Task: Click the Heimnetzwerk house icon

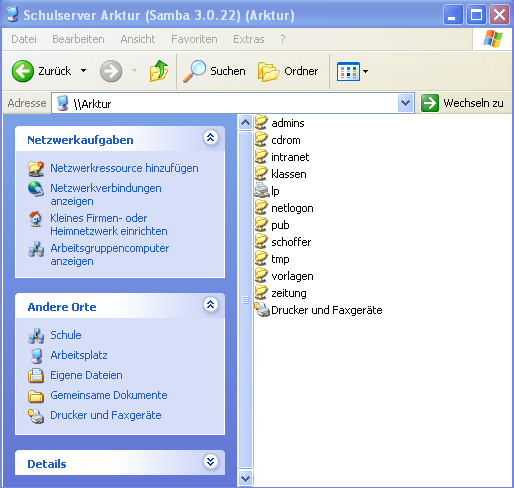Action: [x=36, y=219]
